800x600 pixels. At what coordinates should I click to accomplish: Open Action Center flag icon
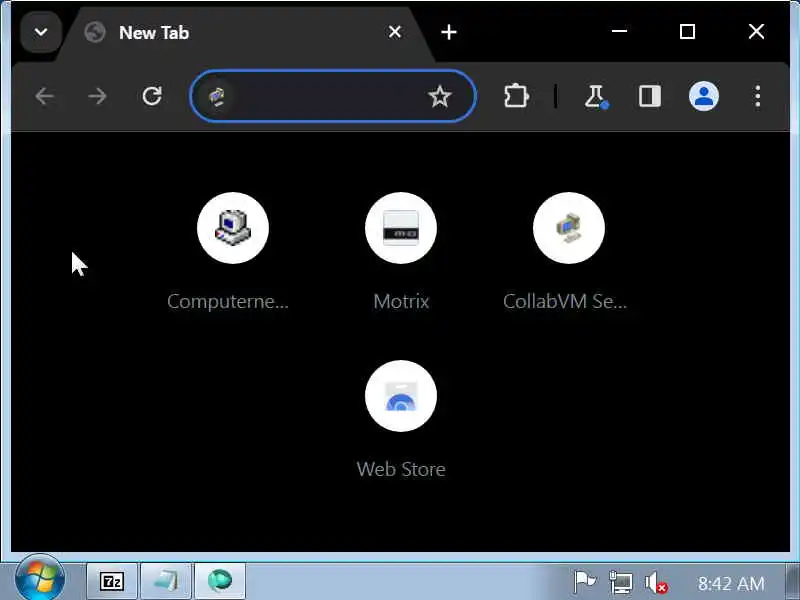584,582
